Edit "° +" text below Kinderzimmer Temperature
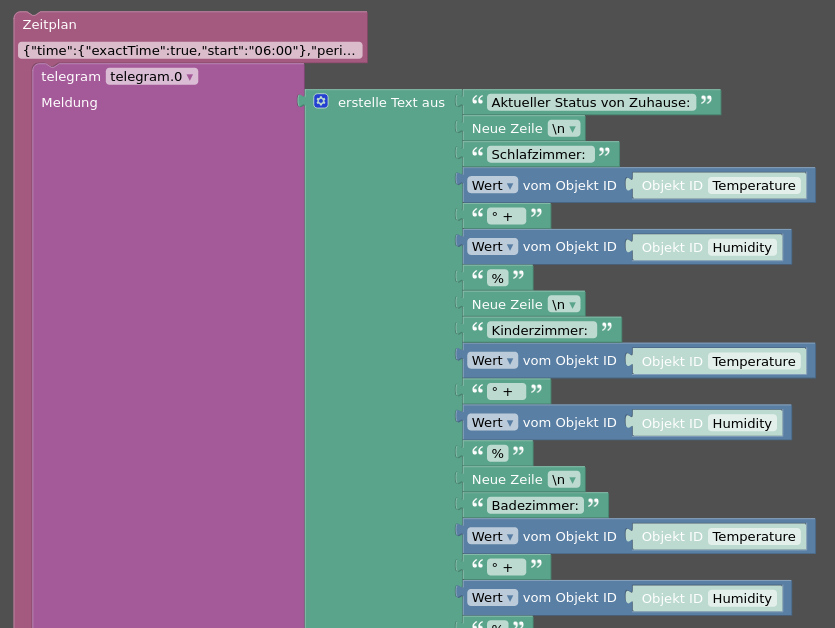Image resolution: width=835 pixels, height=628 pixels. click(506, 392)
